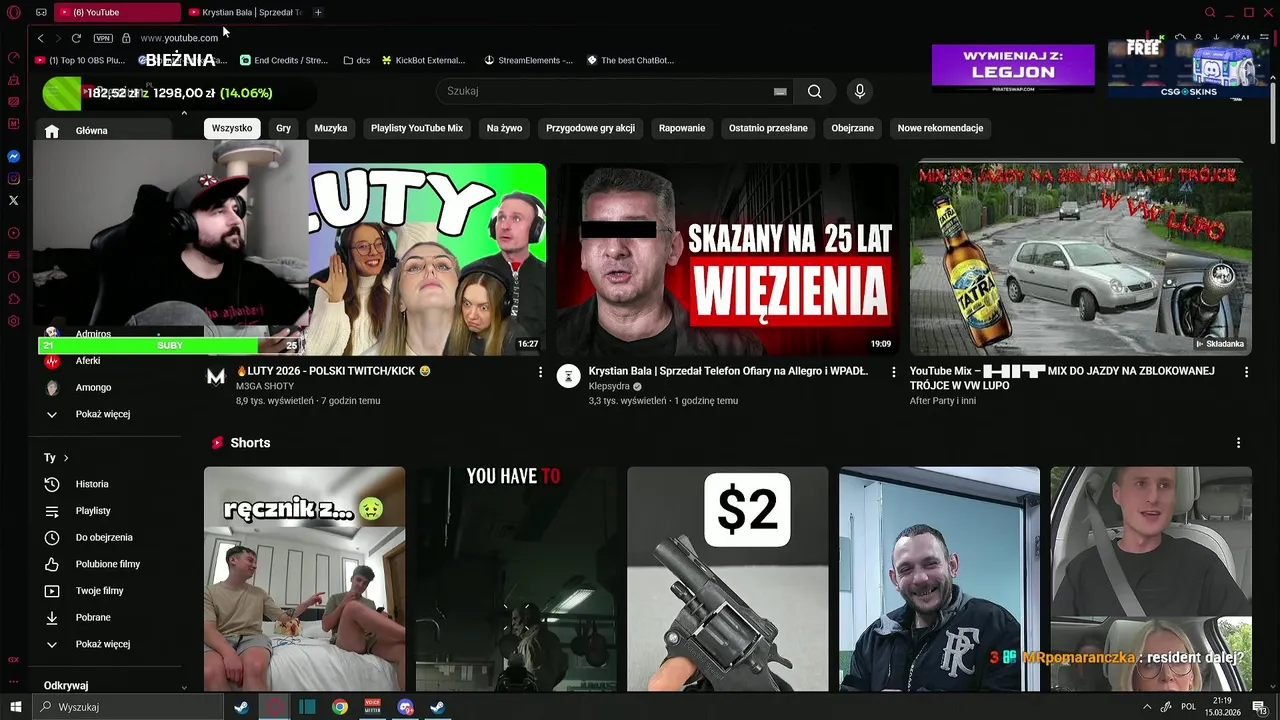Reload the YouTube page

pyautogui.click(x=76, y=38)
